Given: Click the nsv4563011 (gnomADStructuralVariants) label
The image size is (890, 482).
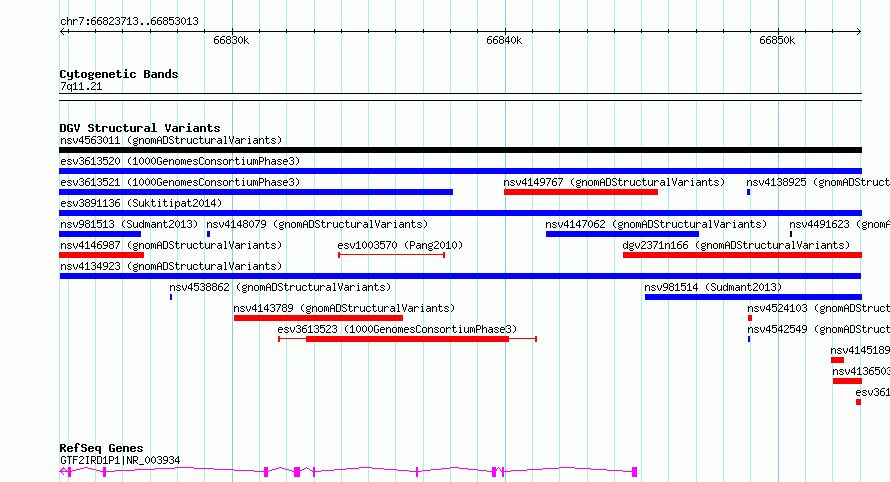Looking at the screenshot, I should [171, 140].
